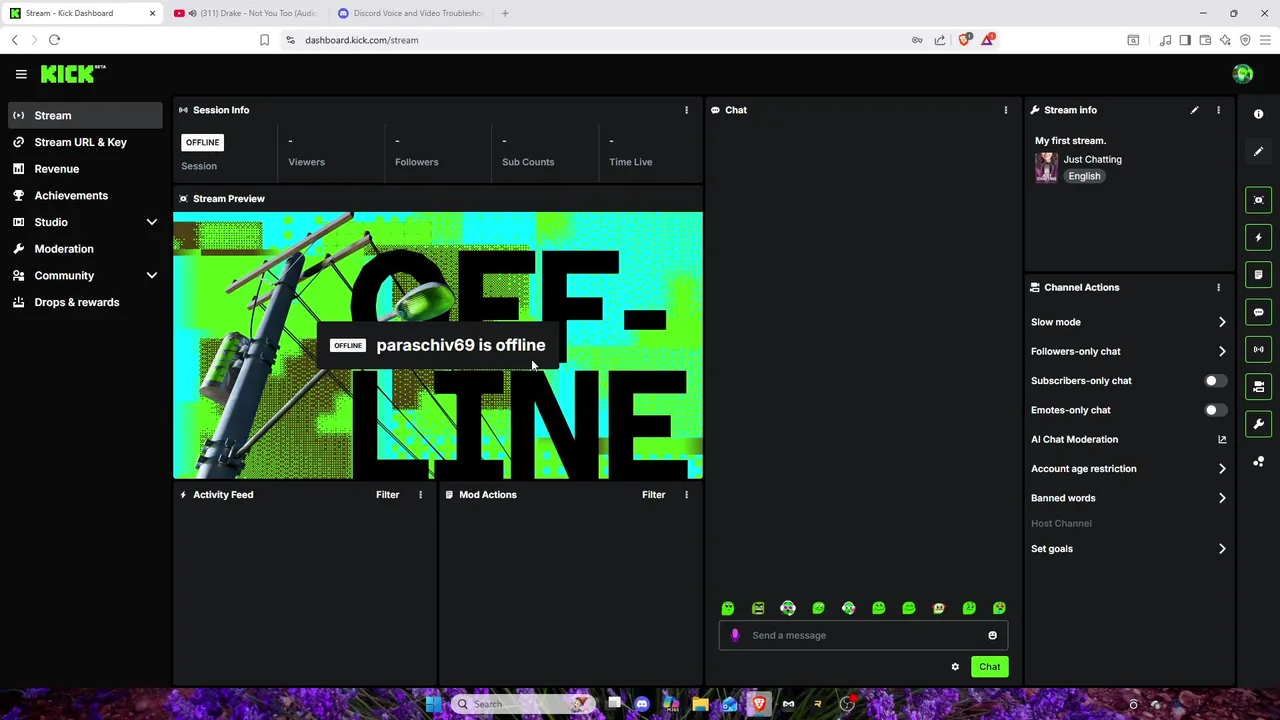Viewport: 1280px width, 720px height.
Task: Open the user profile avatar menu
Action: (1243, 74)
